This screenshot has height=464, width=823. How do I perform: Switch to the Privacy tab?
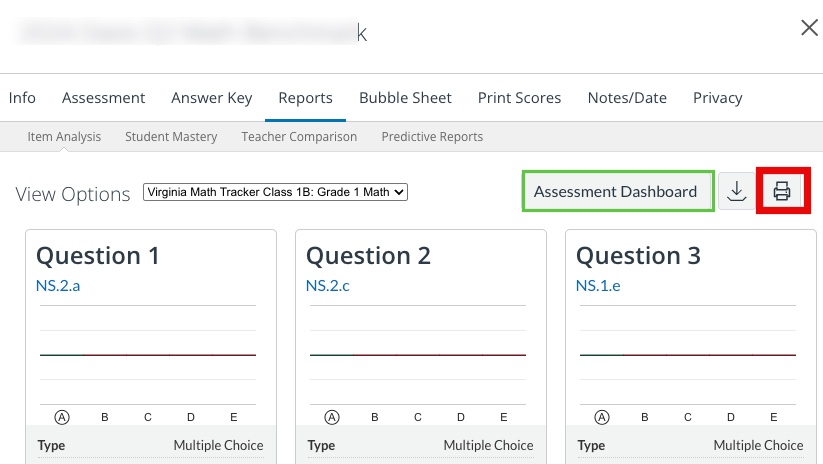pyautogui.click(x=718, y=98)
